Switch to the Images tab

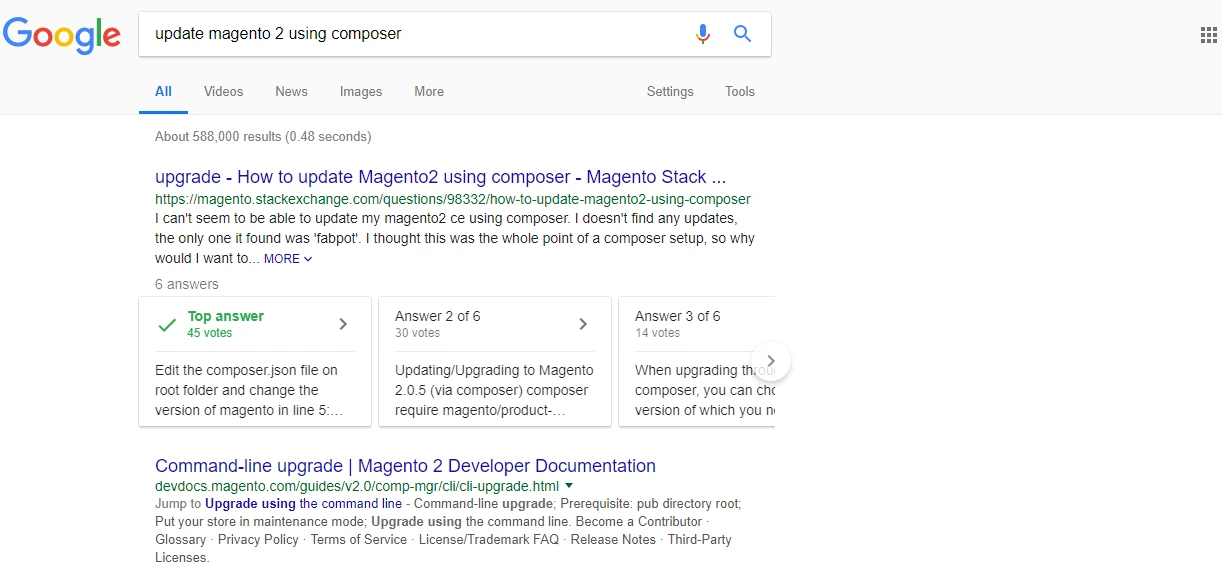pos(361,91)
